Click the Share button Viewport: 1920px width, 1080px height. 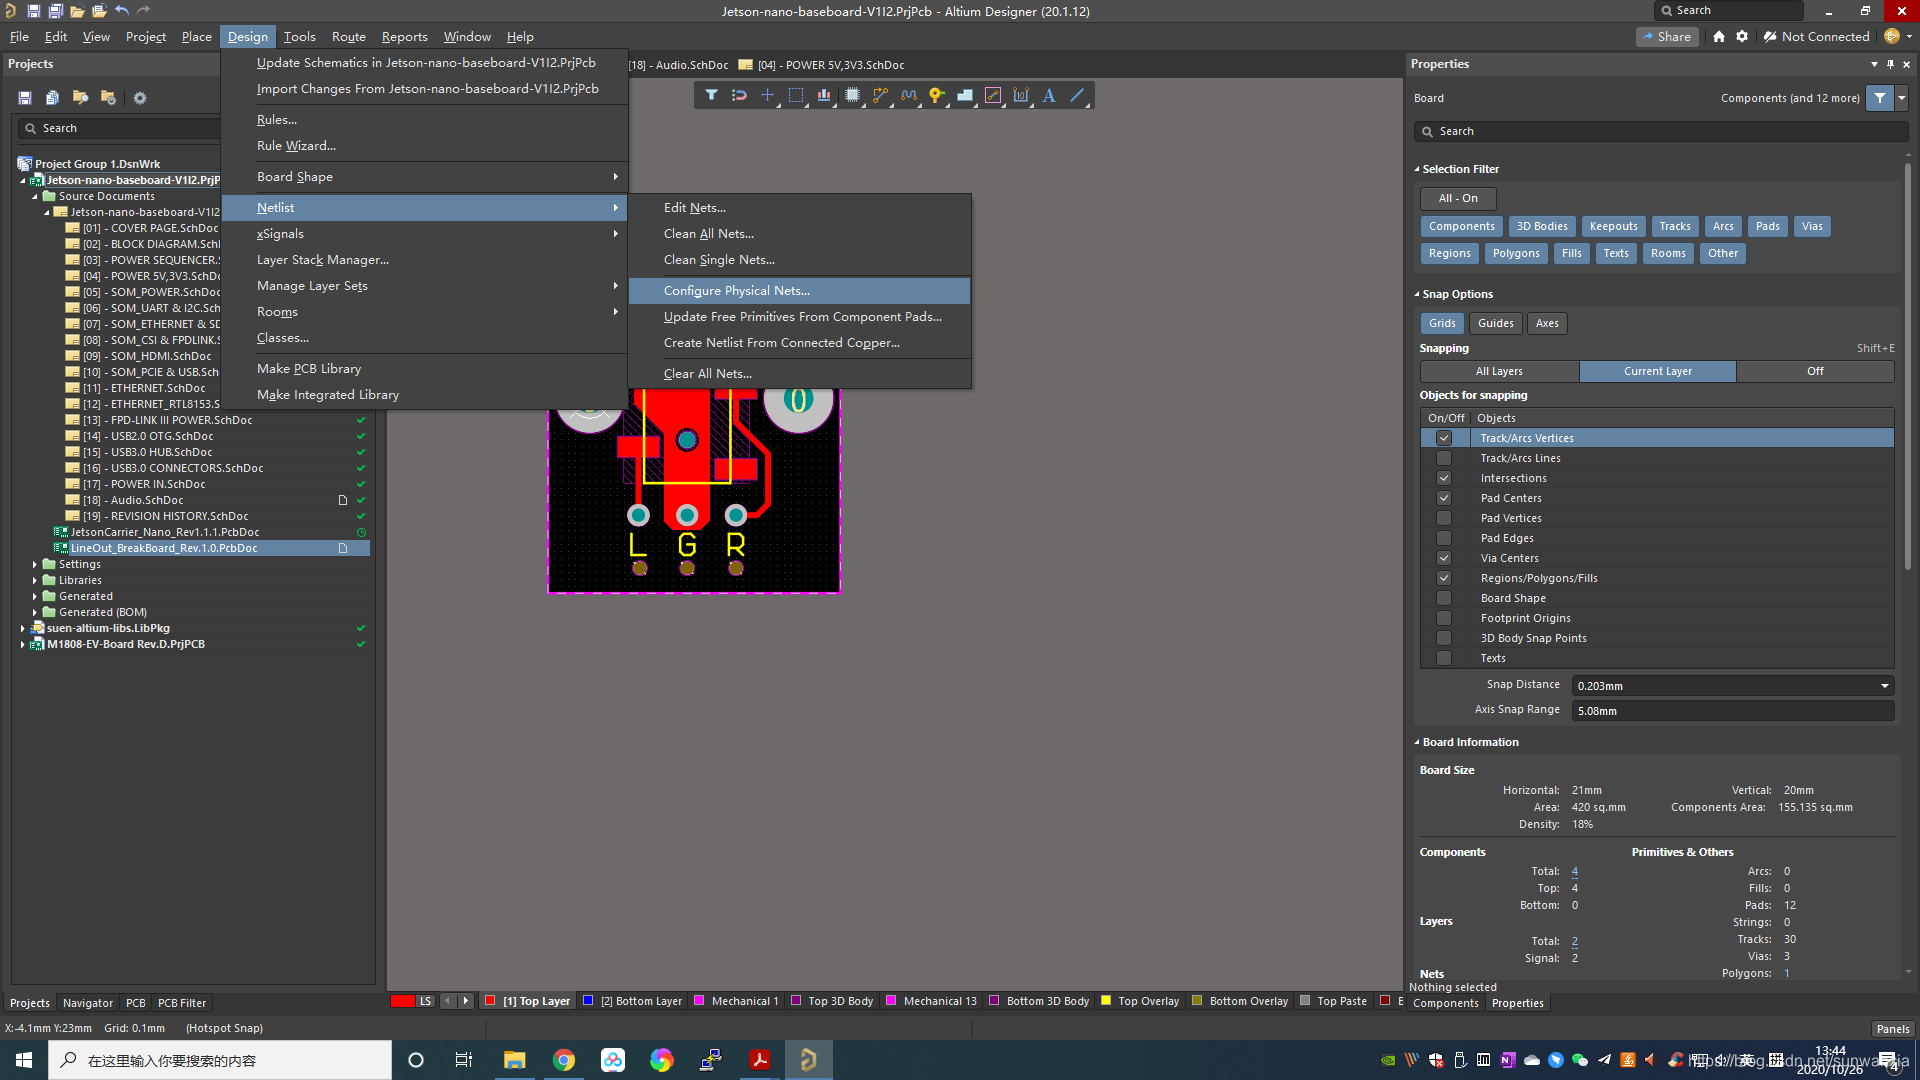pyautogui.click(x=1666, y=37)
